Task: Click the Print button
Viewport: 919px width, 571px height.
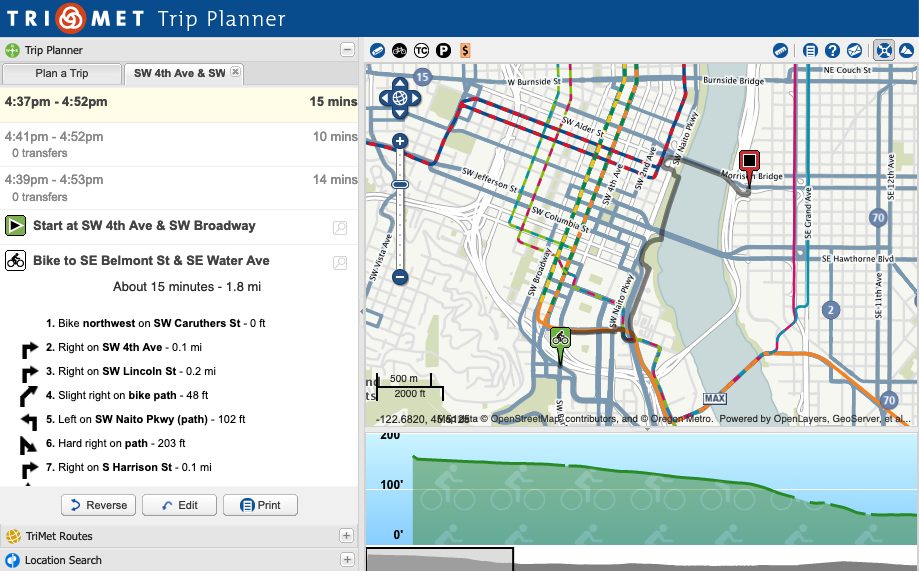Action: point(260,505)
